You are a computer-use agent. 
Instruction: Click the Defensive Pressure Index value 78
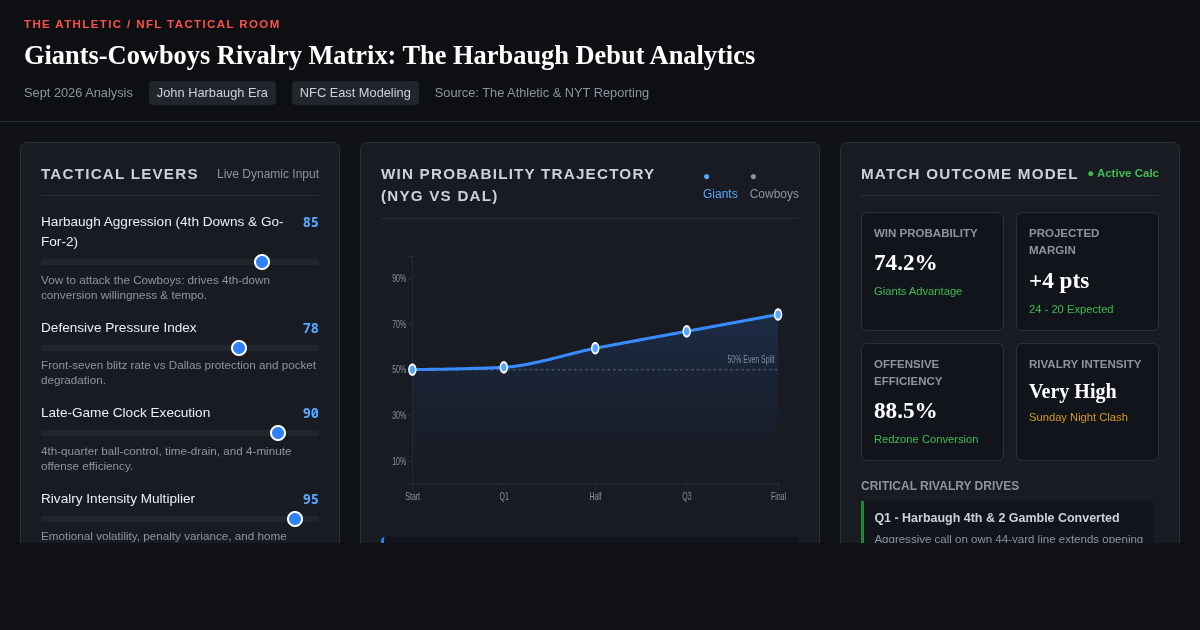(311, 328)
